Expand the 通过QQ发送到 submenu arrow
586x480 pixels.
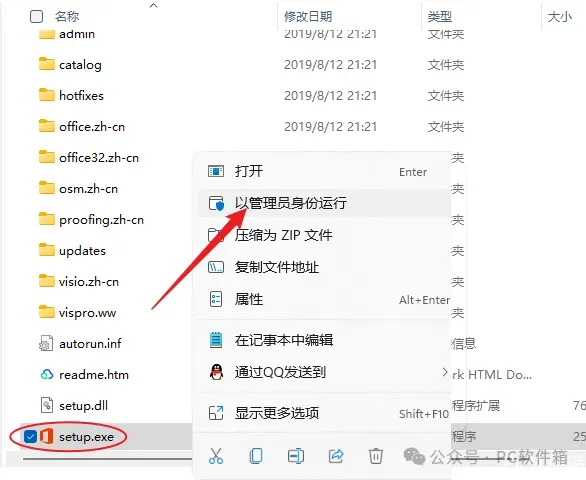pyautogui.click(x=444, y=372)
